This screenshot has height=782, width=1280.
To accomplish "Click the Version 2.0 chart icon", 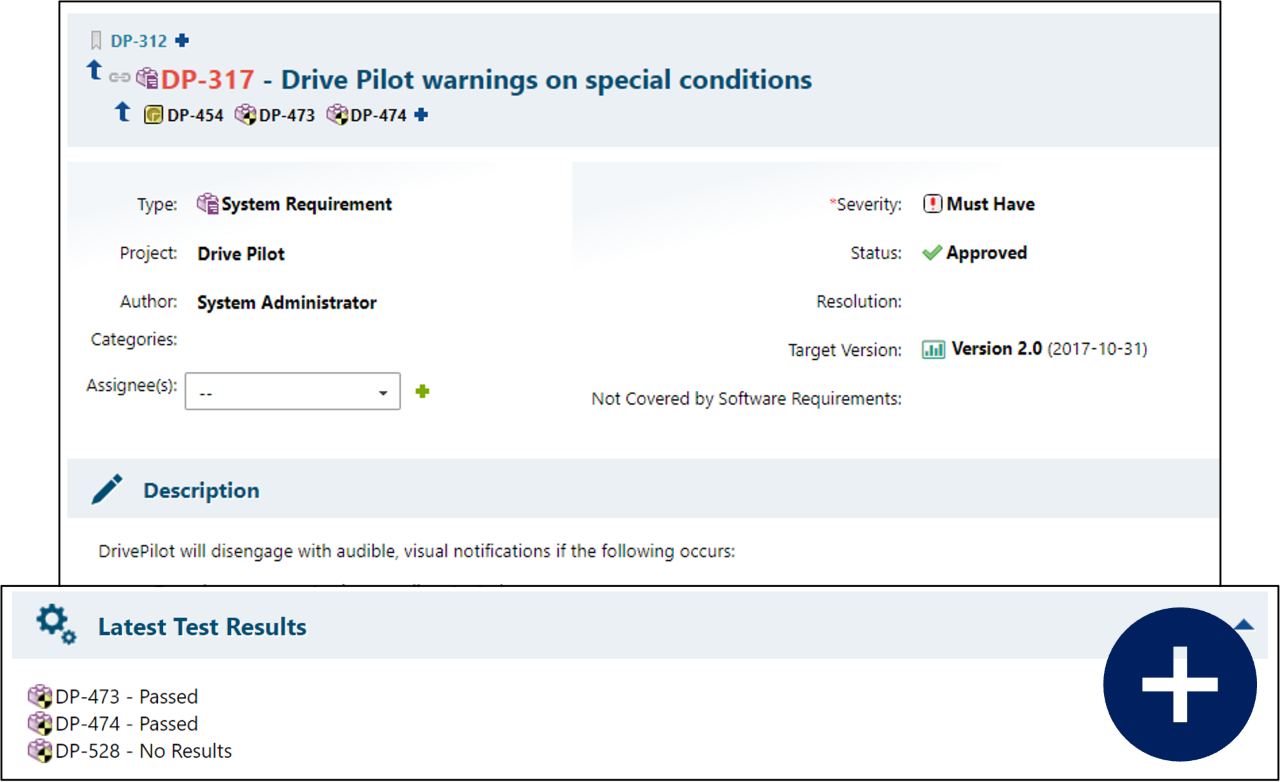I will pos(933,350).
